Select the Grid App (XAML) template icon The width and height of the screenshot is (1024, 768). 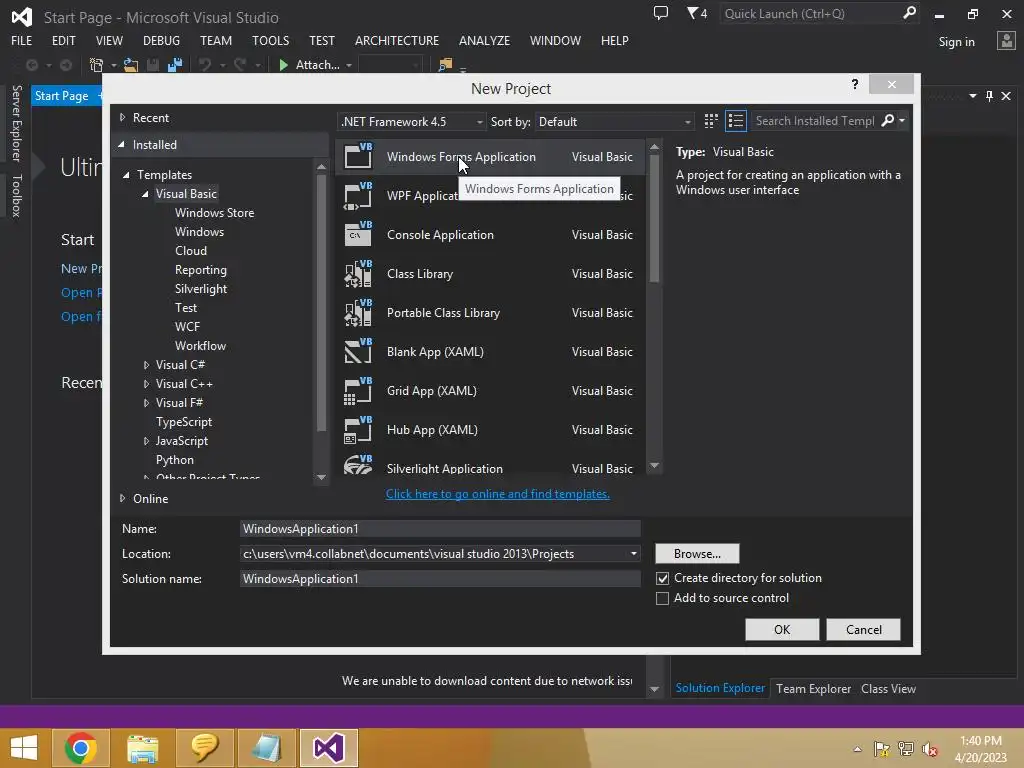point(358,391)
